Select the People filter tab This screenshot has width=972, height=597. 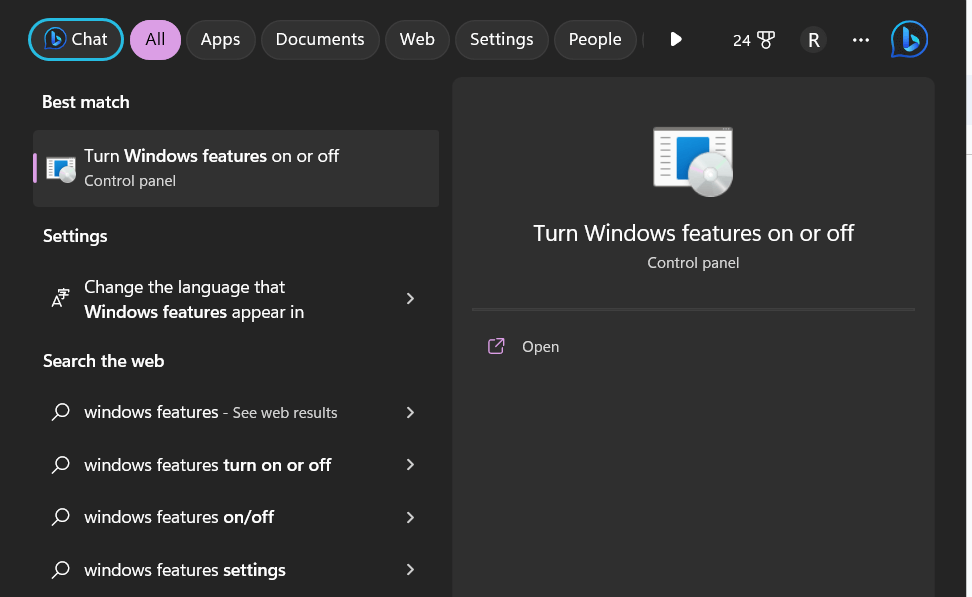click(595, 40)
